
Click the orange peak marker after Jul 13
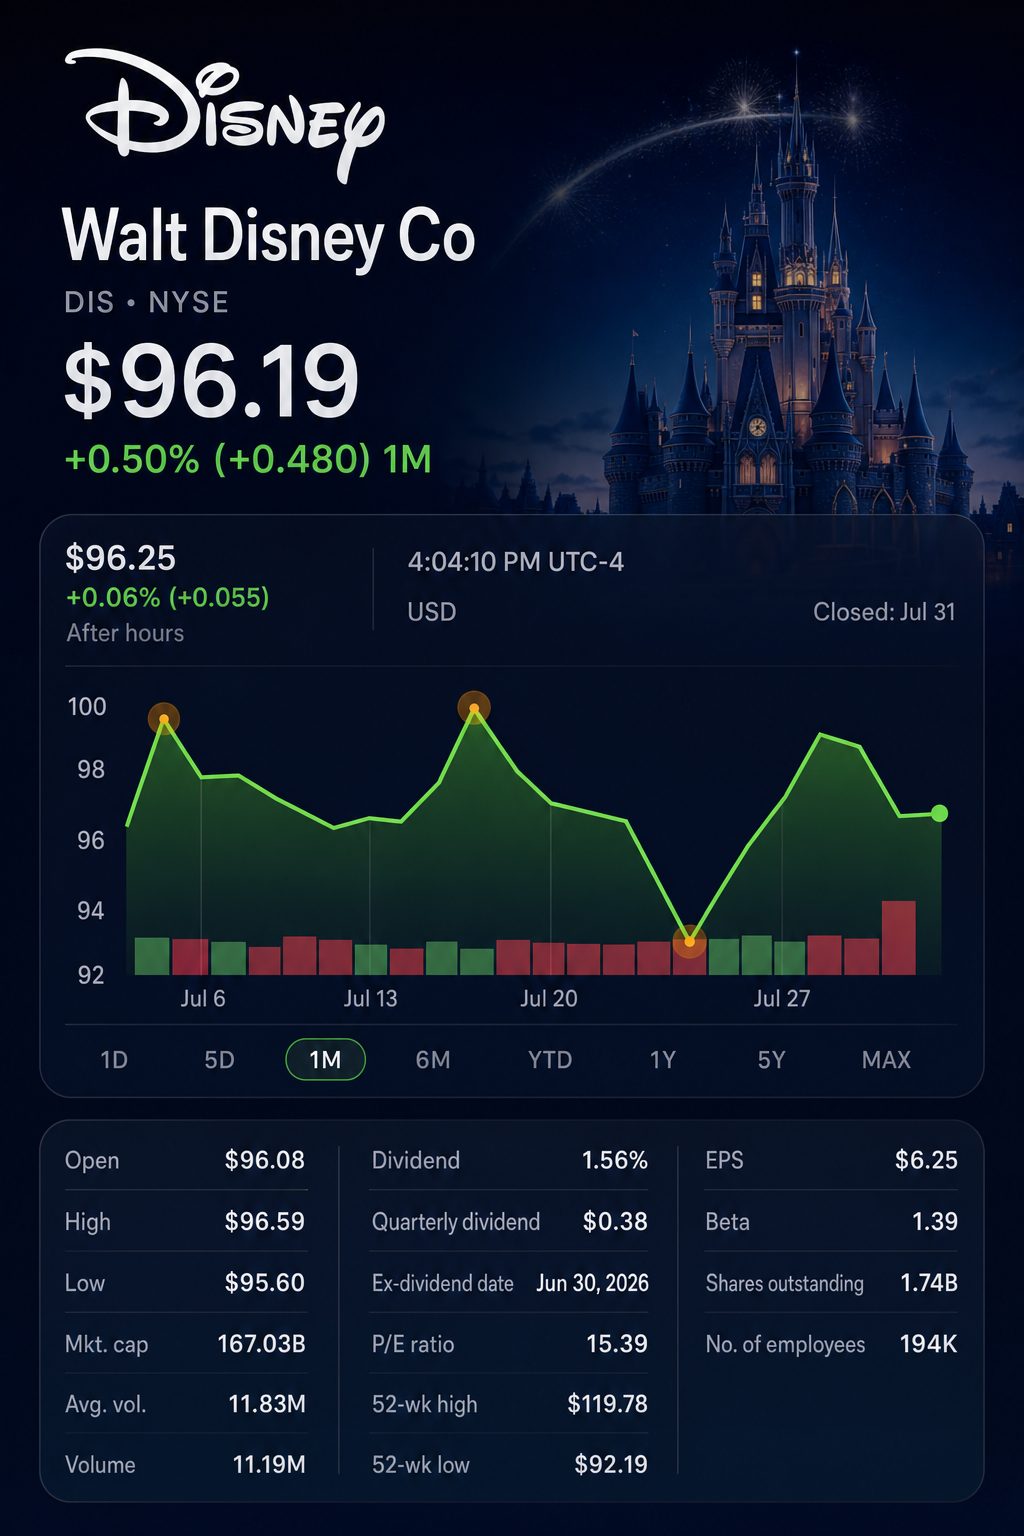click(474, 708)
